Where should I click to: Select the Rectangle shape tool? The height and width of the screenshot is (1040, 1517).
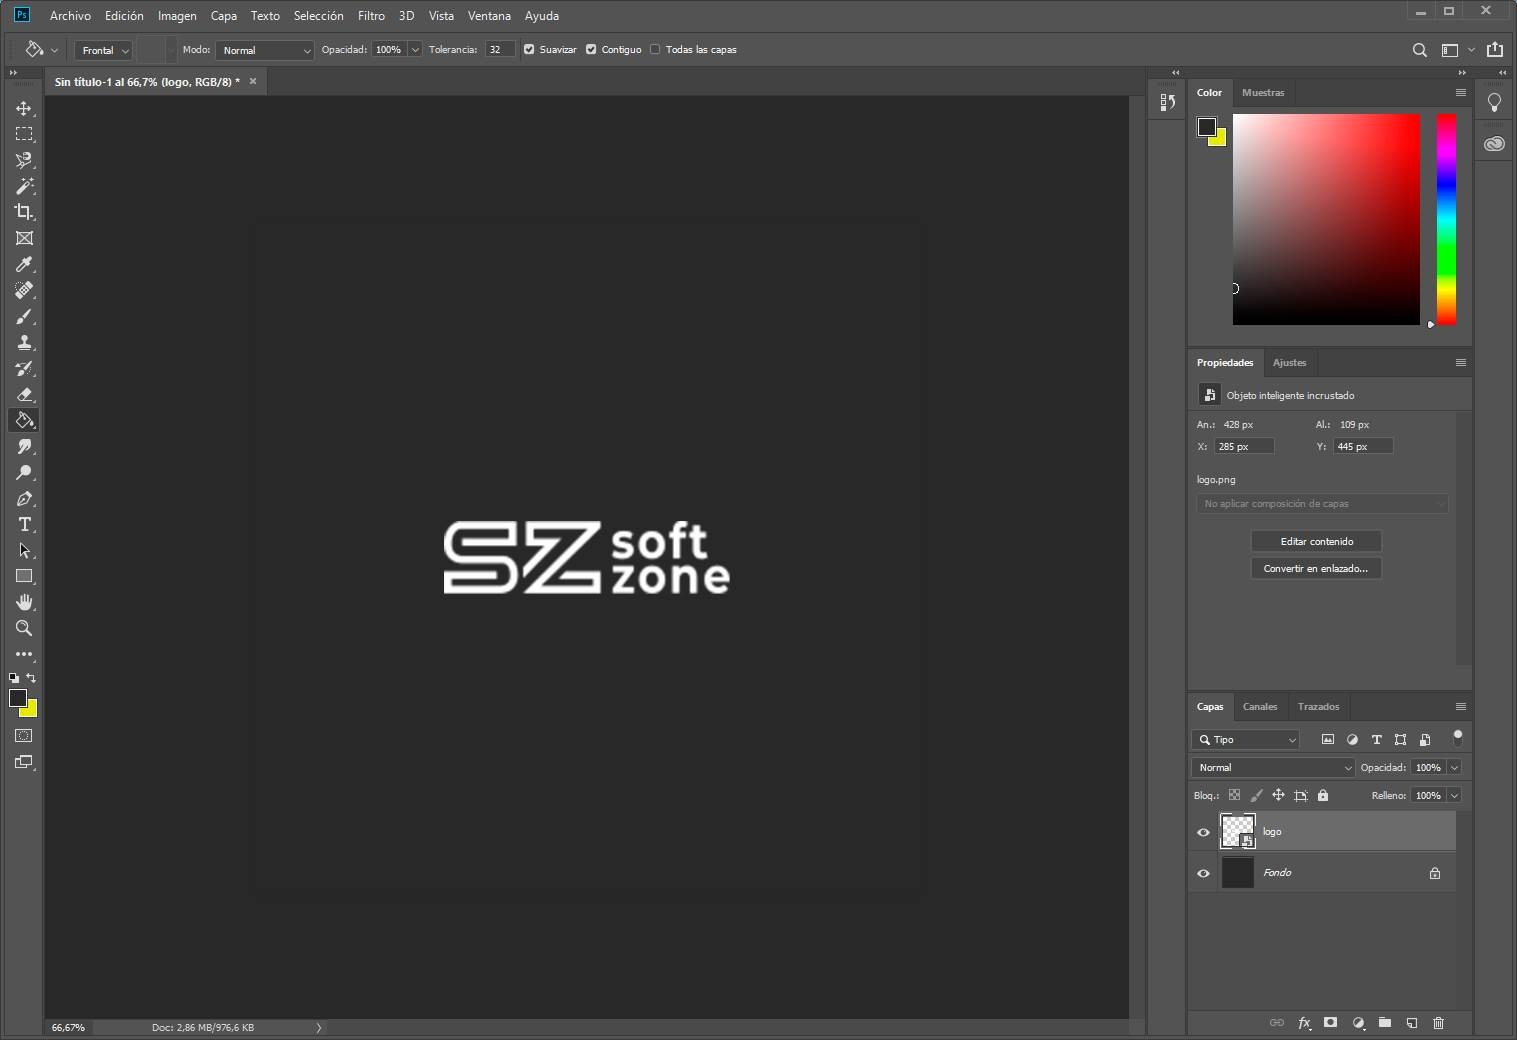(24, 576)
